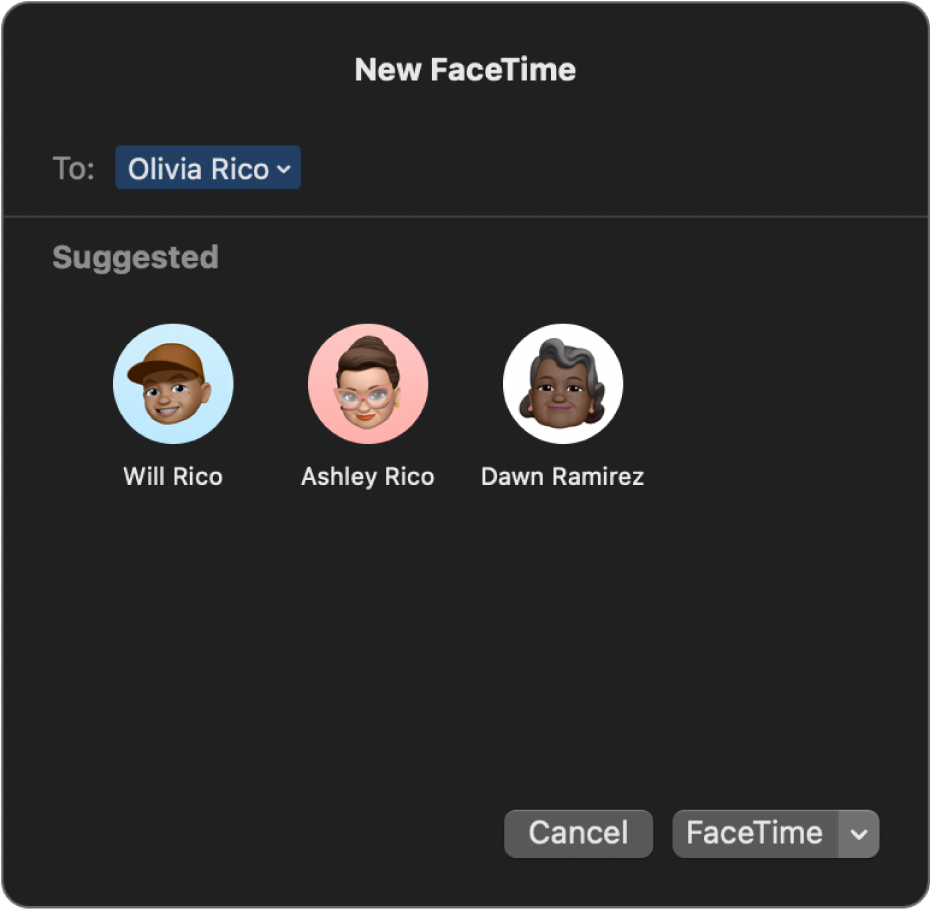The height and width of the screenshot is (910, 932).
Task: Click the blank space right of Dawn Ramirez
Action: point(780,400)
